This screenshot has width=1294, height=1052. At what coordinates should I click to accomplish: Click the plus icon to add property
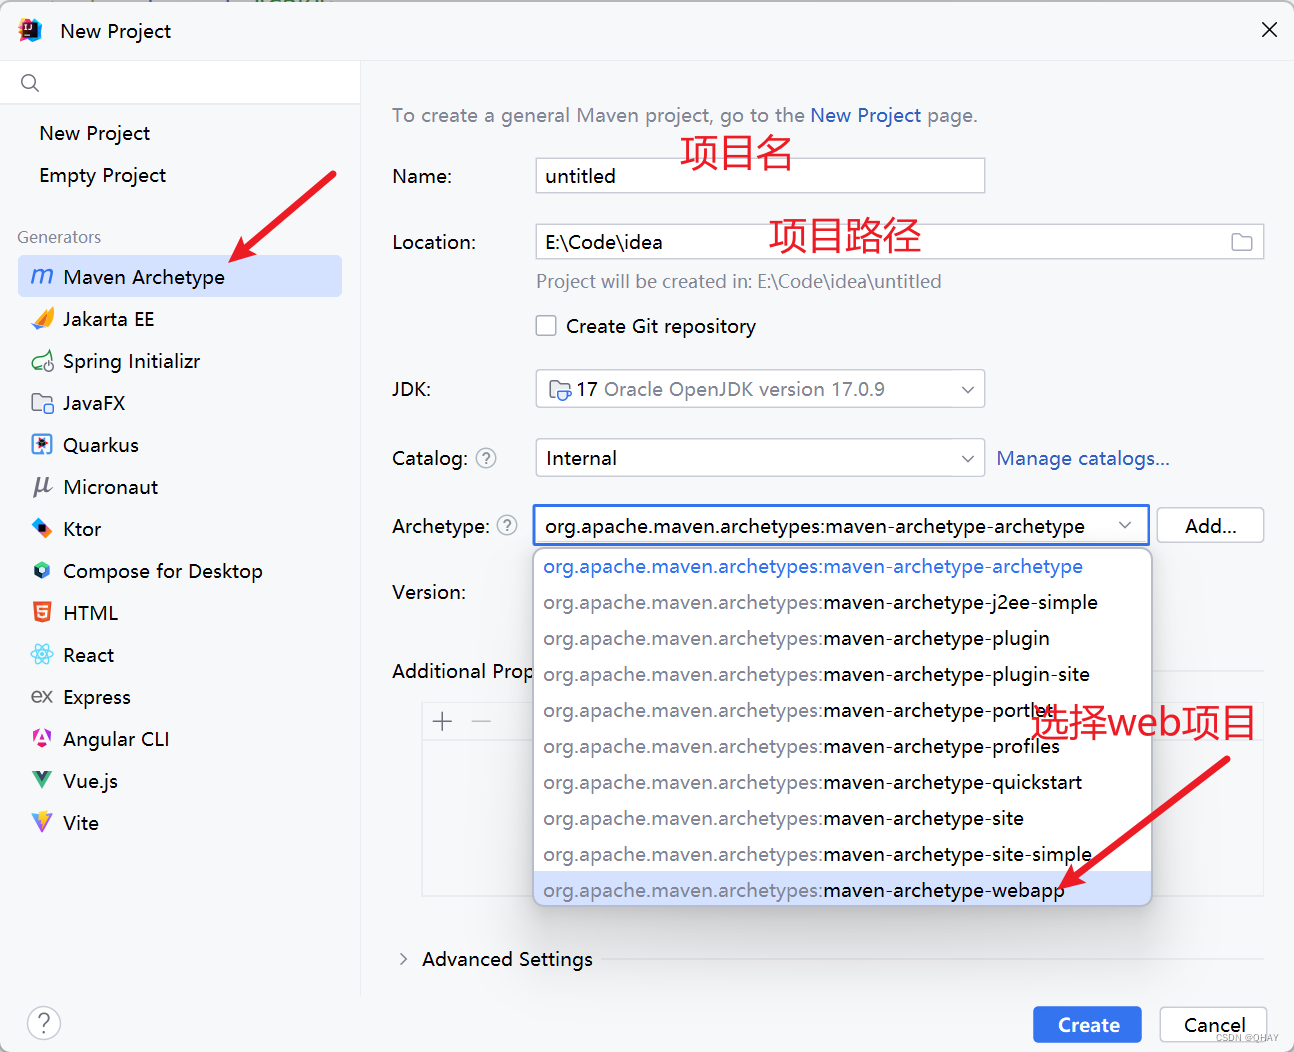(443, 721)
